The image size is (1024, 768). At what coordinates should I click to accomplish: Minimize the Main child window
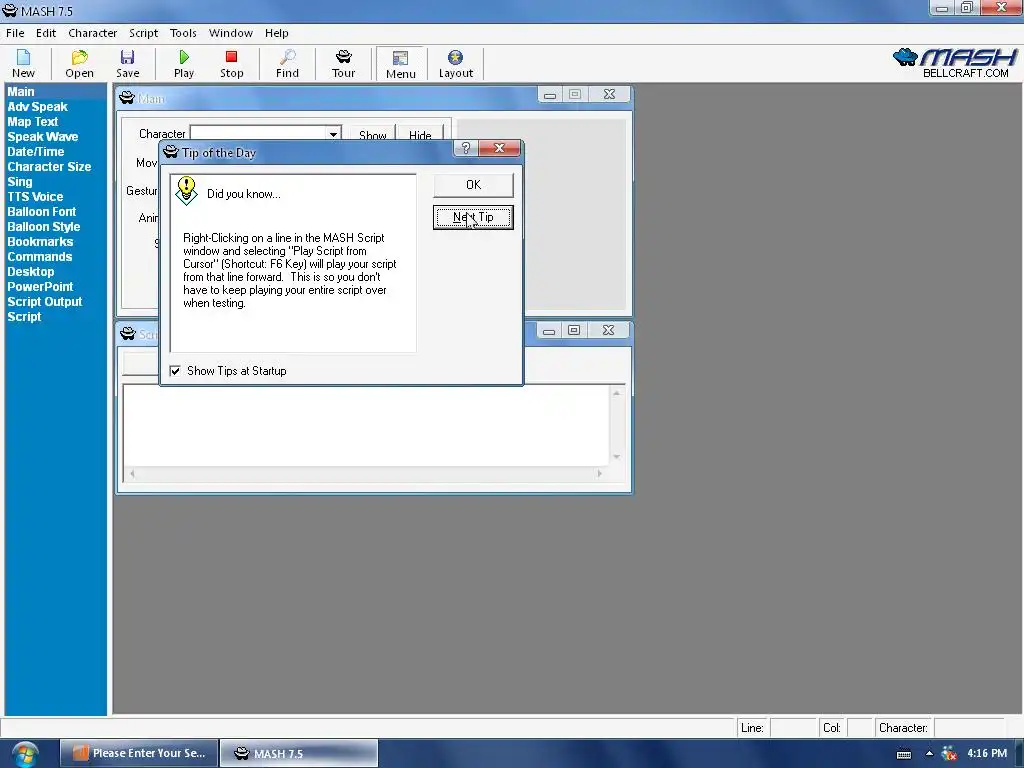550,95
